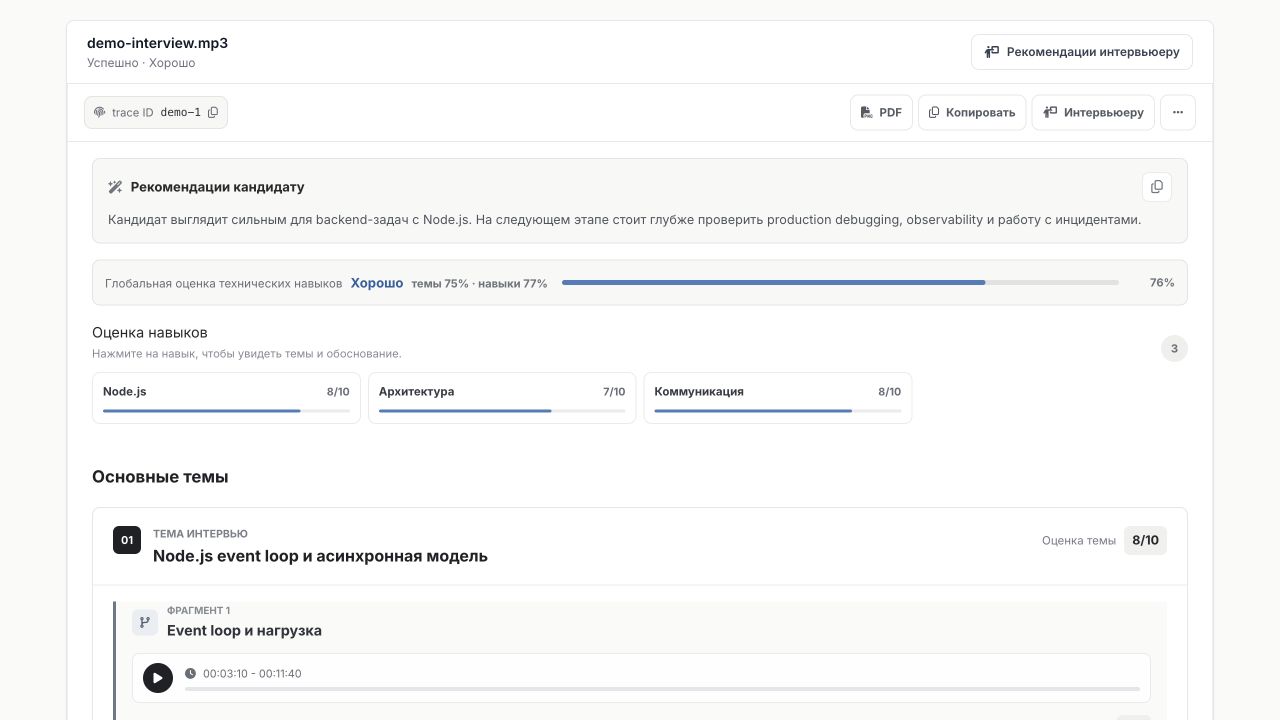The width and height of the screenshot is (1280, 720).
Task: Click the skills count badge showing 3
Action: point(1174,349)
